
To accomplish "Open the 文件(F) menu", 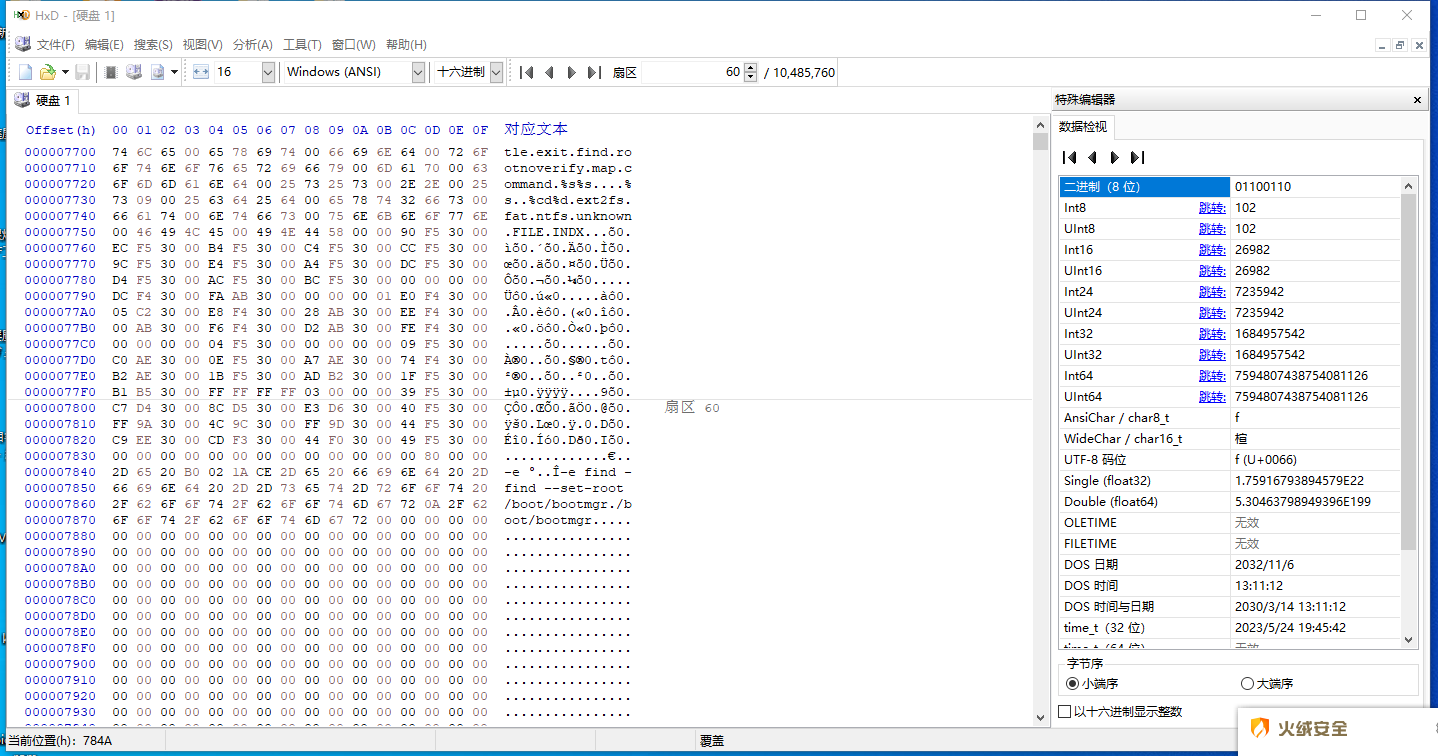I will (x=56, y=45).
